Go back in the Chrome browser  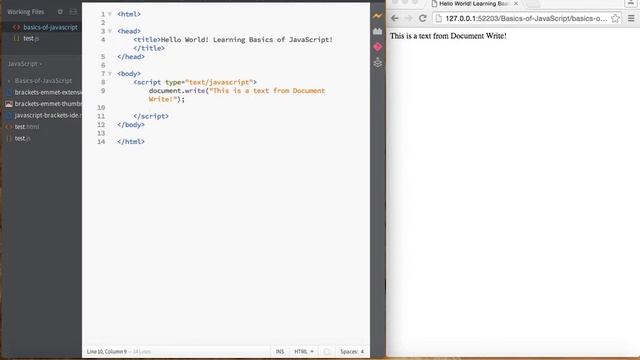[394, 18]
